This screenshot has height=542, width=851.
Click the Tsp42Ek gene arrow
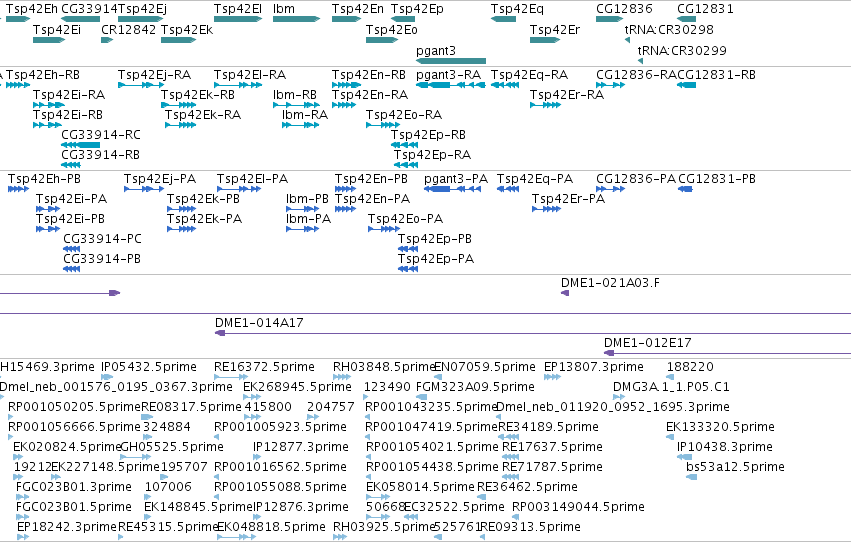(178, 40)
